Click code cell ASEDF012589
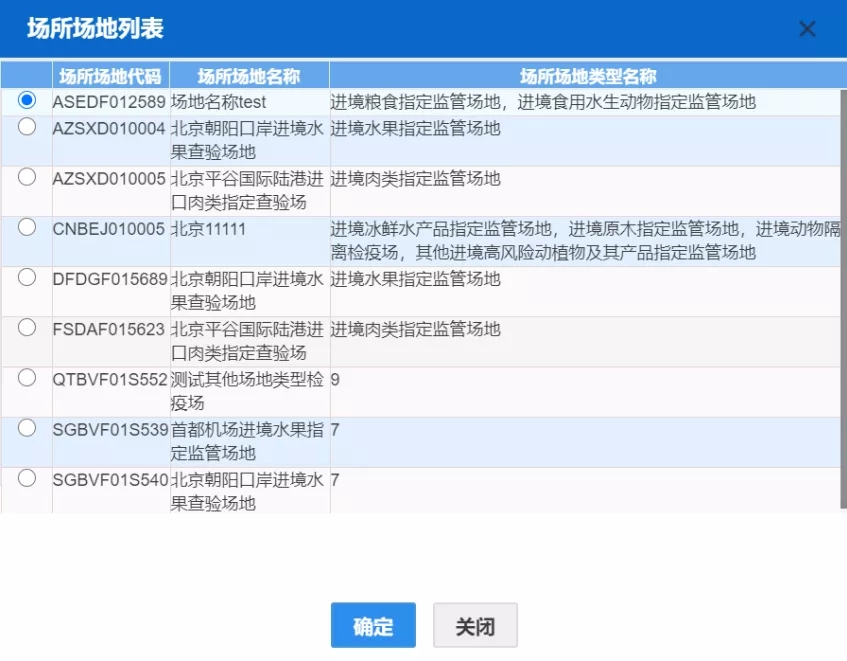This screenshot has height=661, width=847. click(x=109, y=102)
